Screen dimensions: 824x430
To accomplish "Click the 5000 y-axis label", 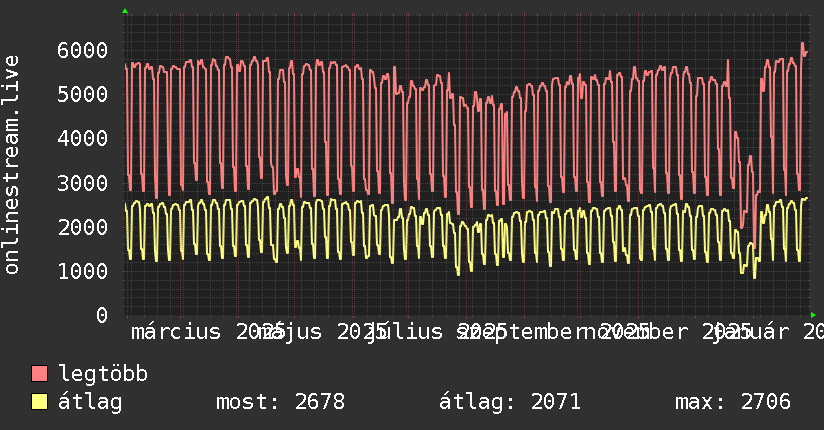I will 83,95.
